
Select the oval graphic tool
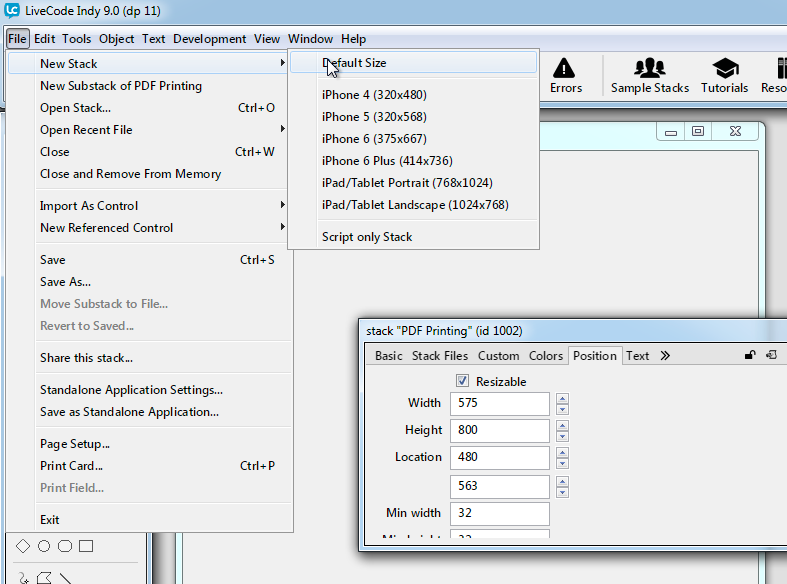click(44, 546)
